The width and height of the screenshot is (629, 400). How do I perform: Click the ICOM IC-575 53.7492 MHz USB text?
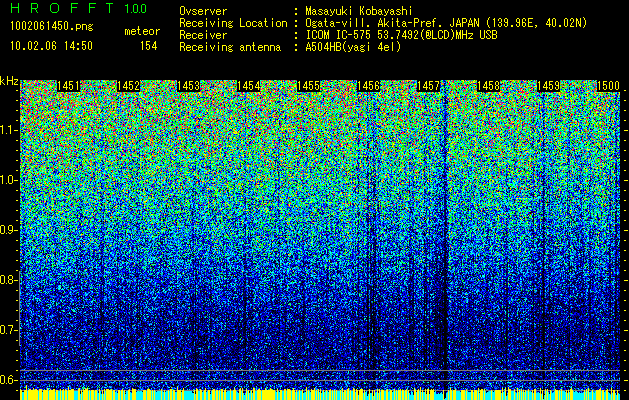tap(402, 35)
